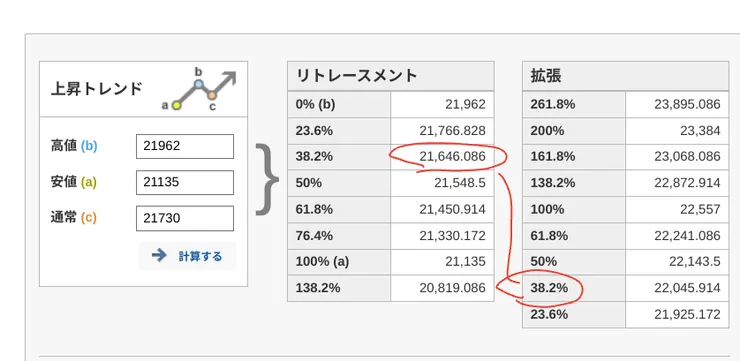Viewport: 740px width, 361px height.
Task: Click the 上昇トレンド panel title
Action: pyautogui.click(x=96, y=89)
